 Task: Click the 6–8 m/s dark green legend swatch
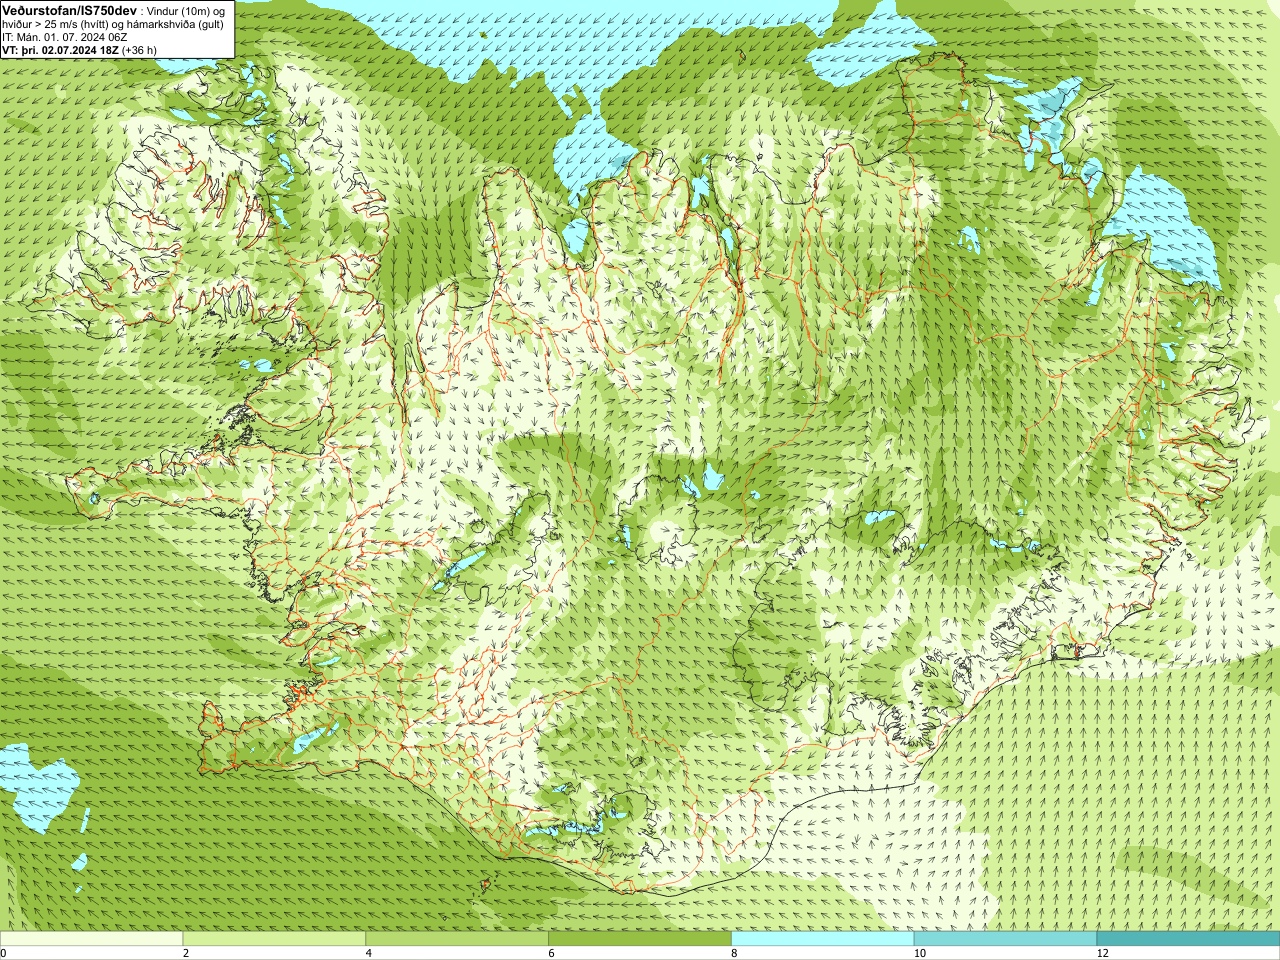(x=640, y=939)
